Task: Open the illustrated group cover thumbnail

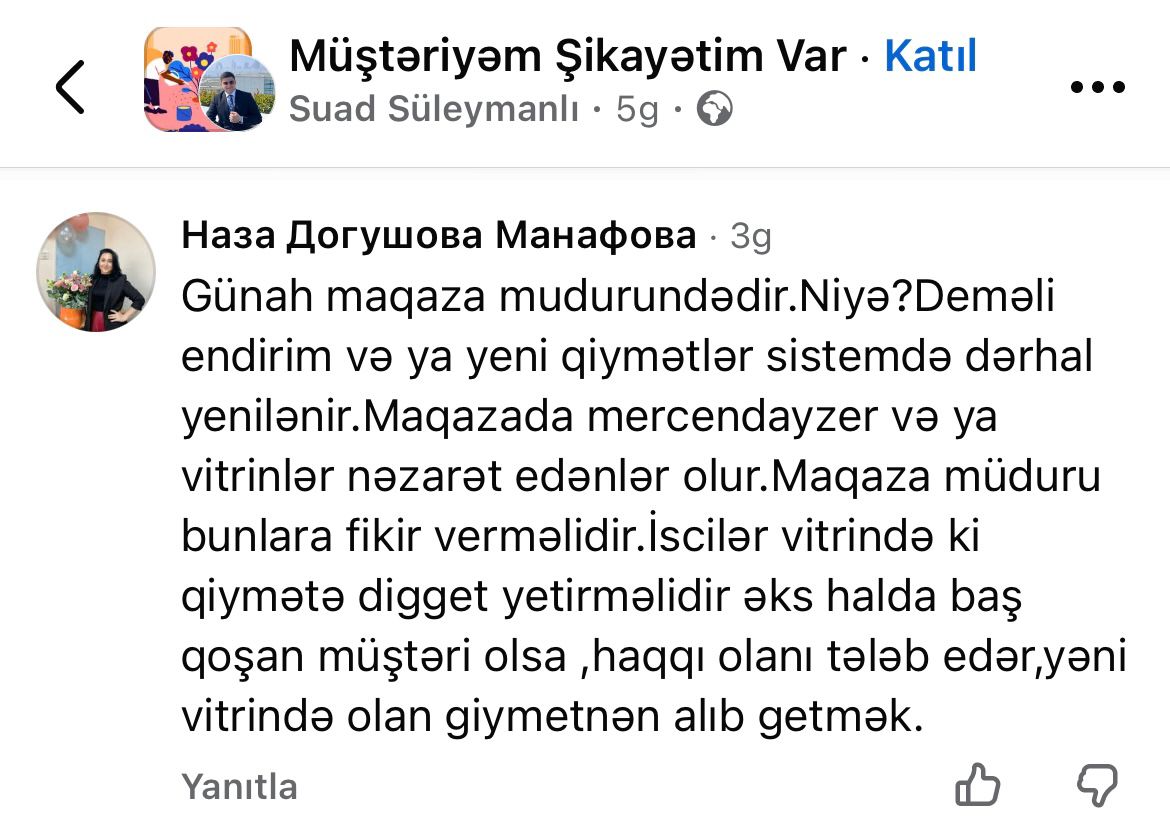Action: [x=187, y=78]
